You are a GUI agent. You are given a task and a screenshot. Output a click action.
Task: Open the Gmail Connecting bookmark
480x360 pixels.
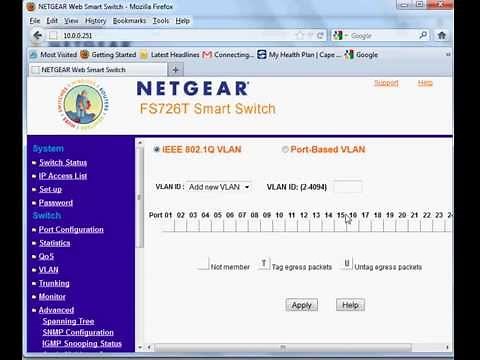(x=228, y=55)
